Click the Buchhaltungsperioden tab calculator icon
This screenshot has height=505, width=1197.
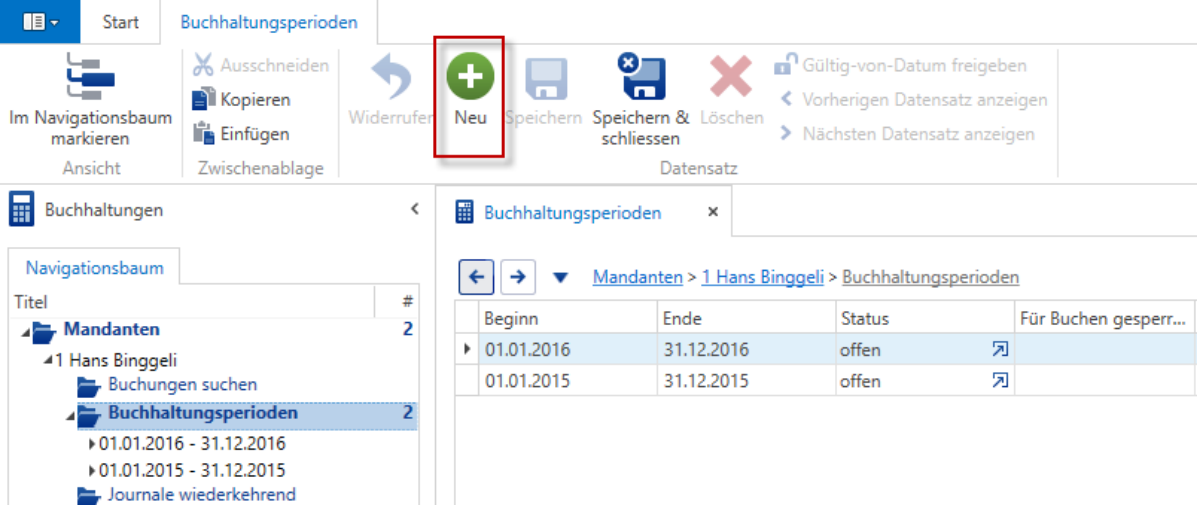(464, 212)
